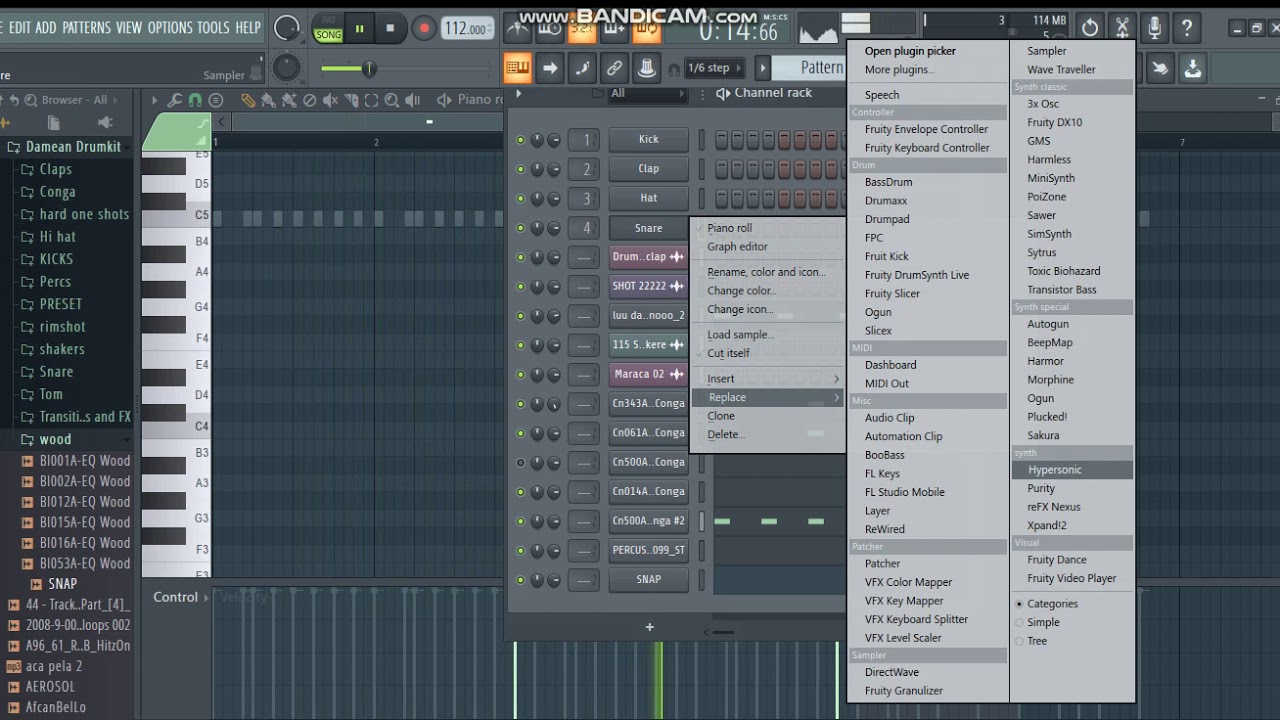The height and width of the screenshot is (720, 1280).
Task: Toggle the metronome icon in the top toolbar
Action: pos(518,30)
